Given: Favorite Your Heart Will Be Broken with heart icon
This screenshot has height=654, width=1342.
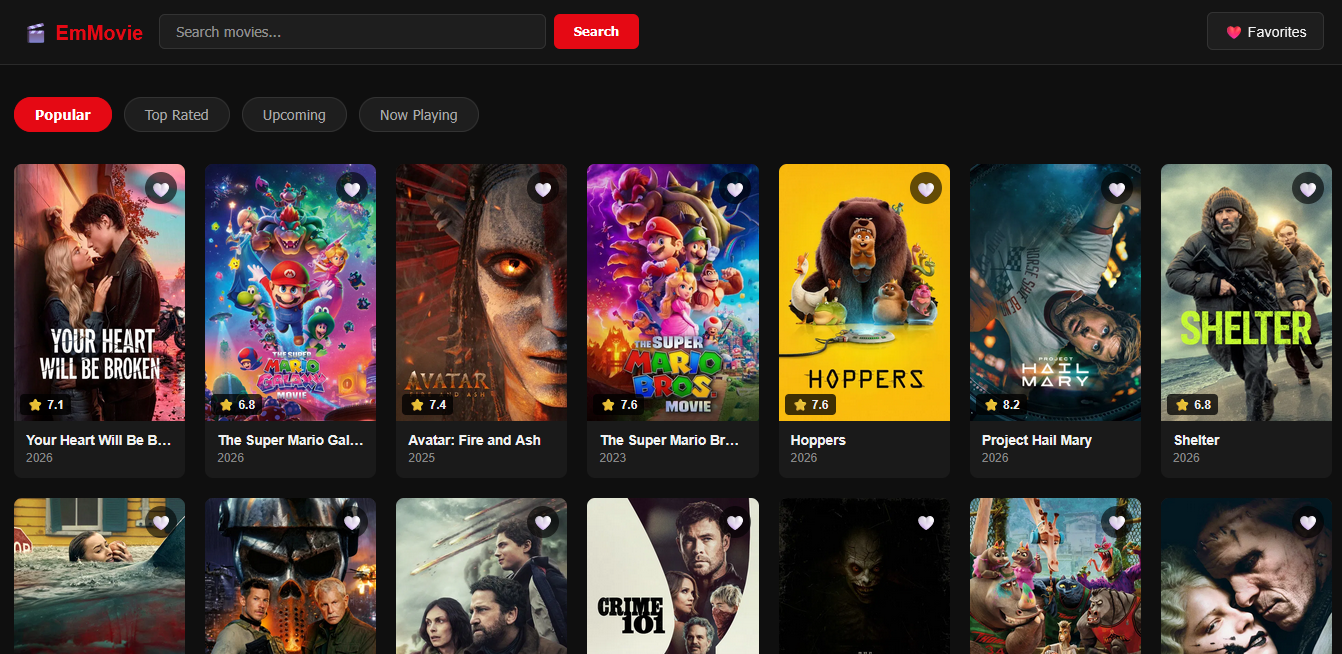Looking at the screenshot, I should [x=161, y=188].
